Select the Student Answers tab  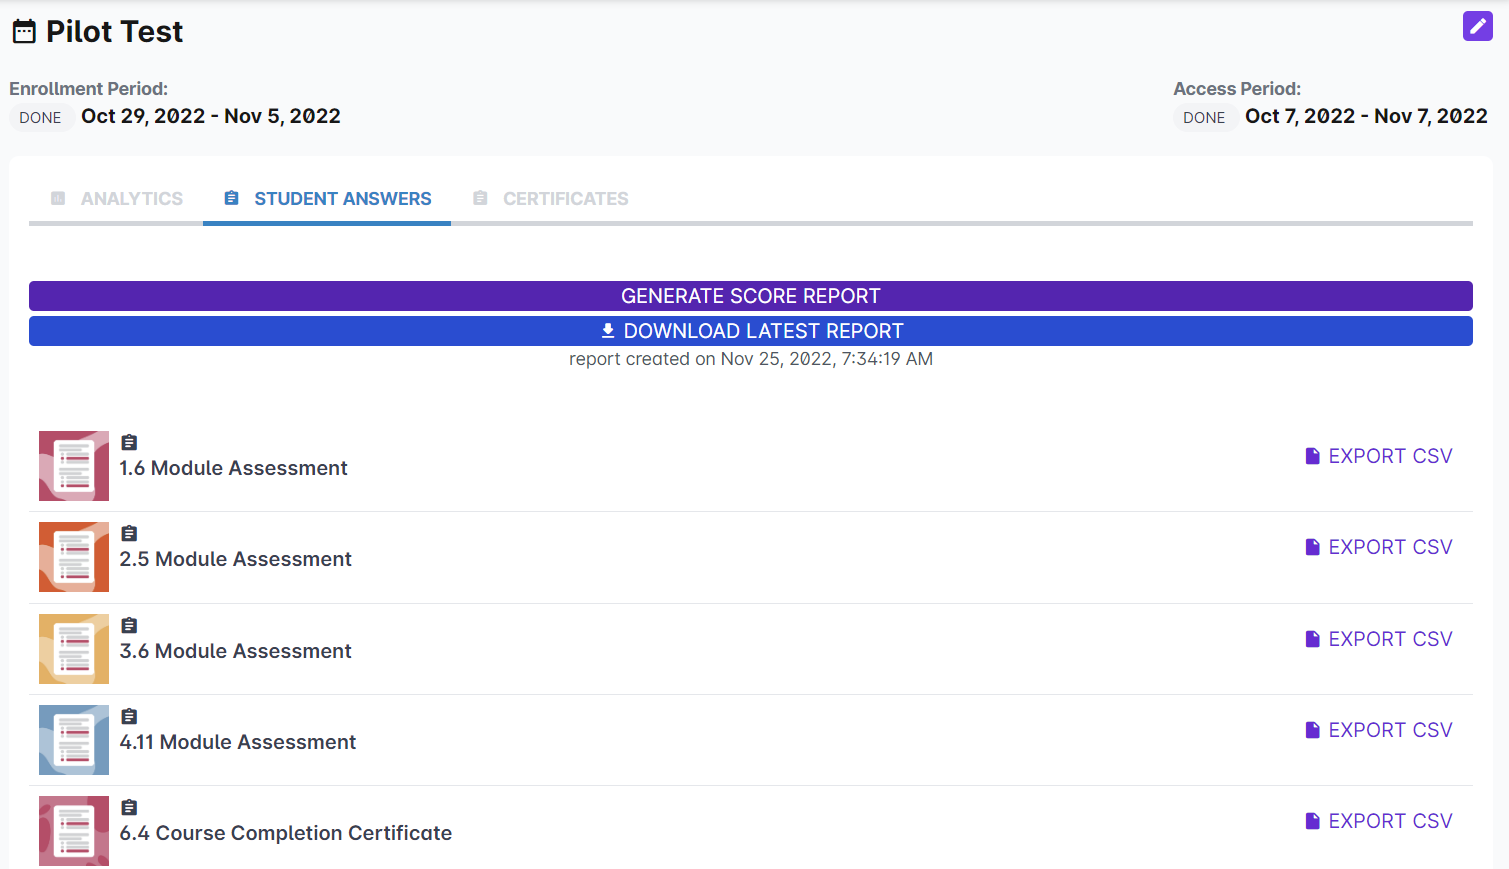click(x=328, y=199)
